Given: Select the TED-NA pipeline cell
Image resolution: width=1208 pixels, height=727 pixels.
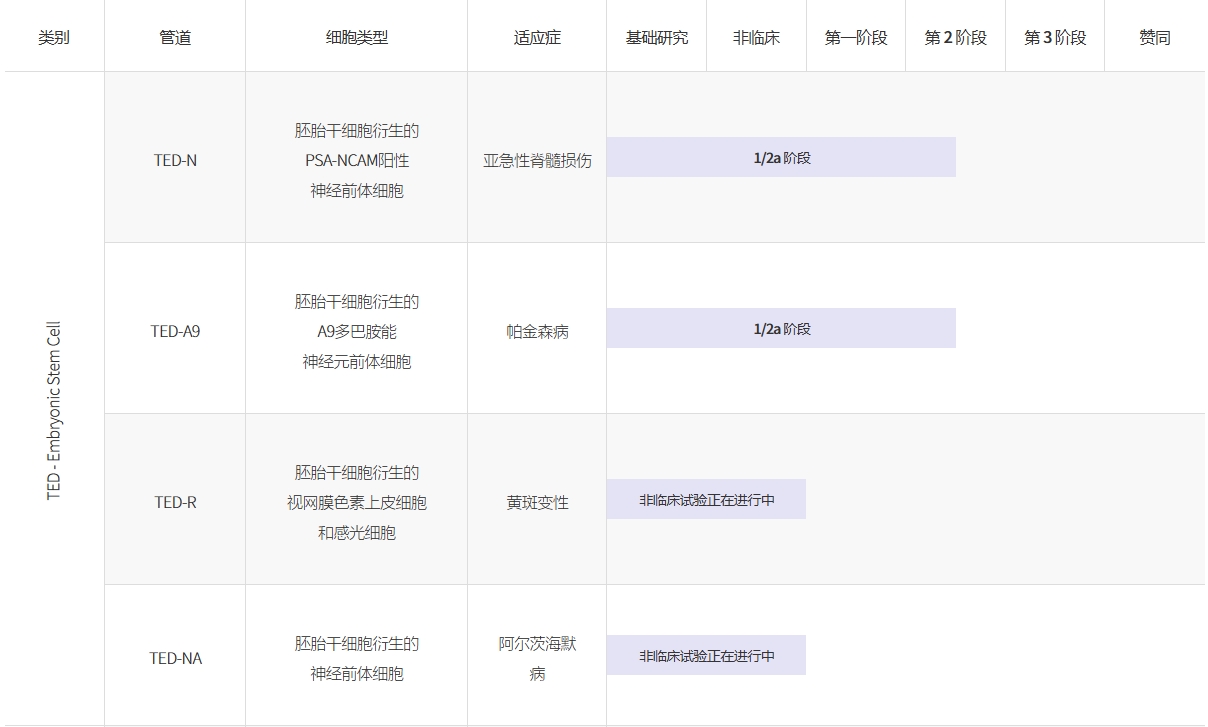Looking at the screenshot, I should point(175,658).
